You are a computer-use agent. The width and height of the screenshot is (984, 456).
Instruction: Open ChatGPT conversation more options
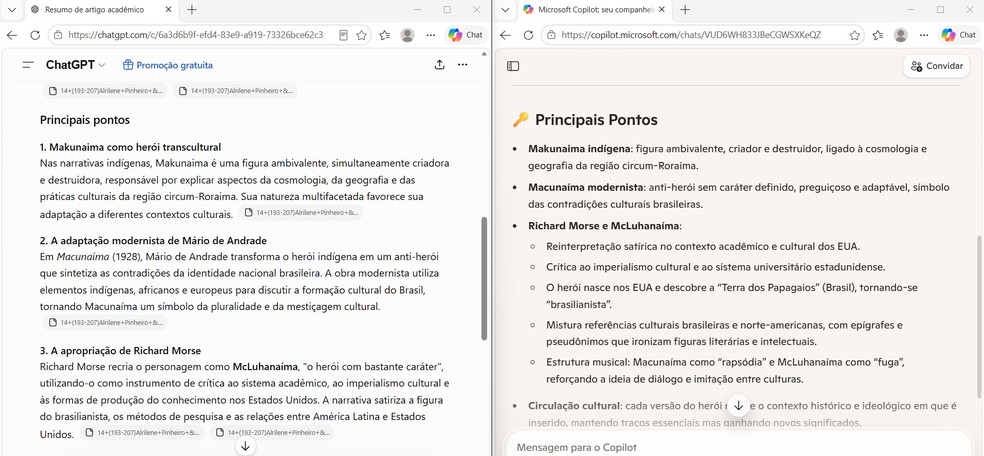[x=463, y=65]
